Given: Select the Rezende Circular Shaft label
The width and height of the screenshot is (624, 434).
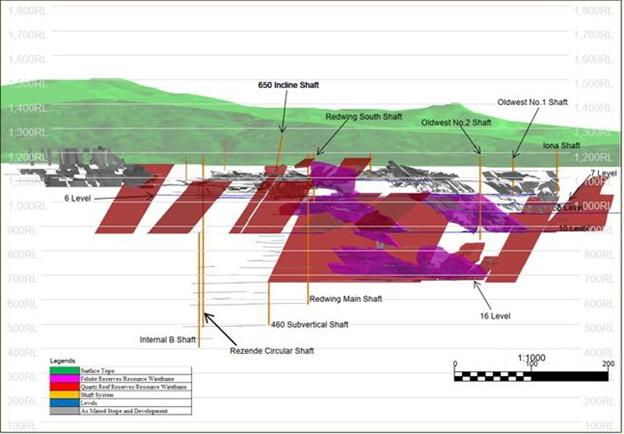Looking at the screenshot, I should [272, 351].
